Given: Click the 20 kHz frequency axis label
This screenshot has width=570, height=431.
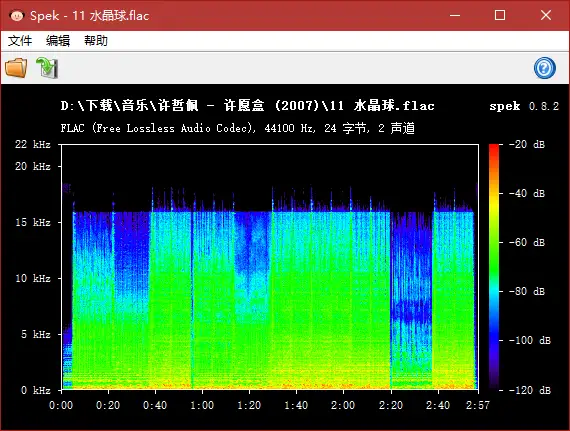Looking at the screenshot, I should coord(33,166).
